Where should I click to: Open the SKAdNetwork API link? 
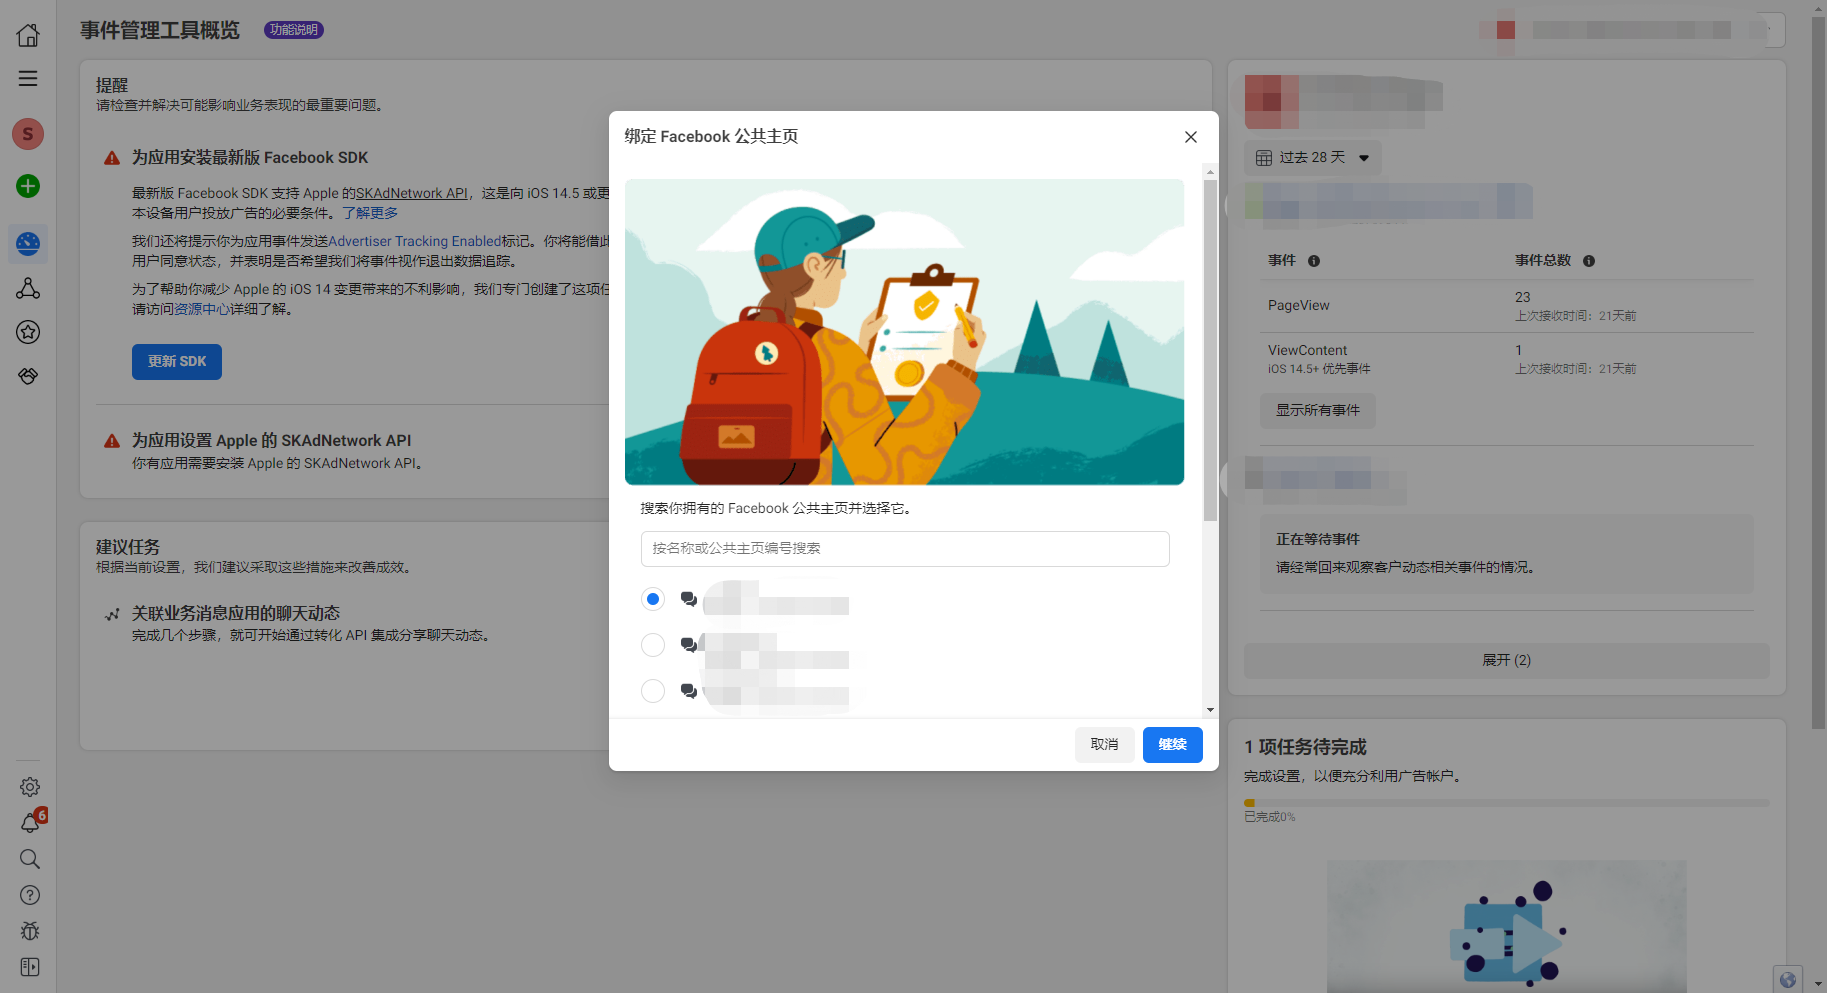coord(411,192)
